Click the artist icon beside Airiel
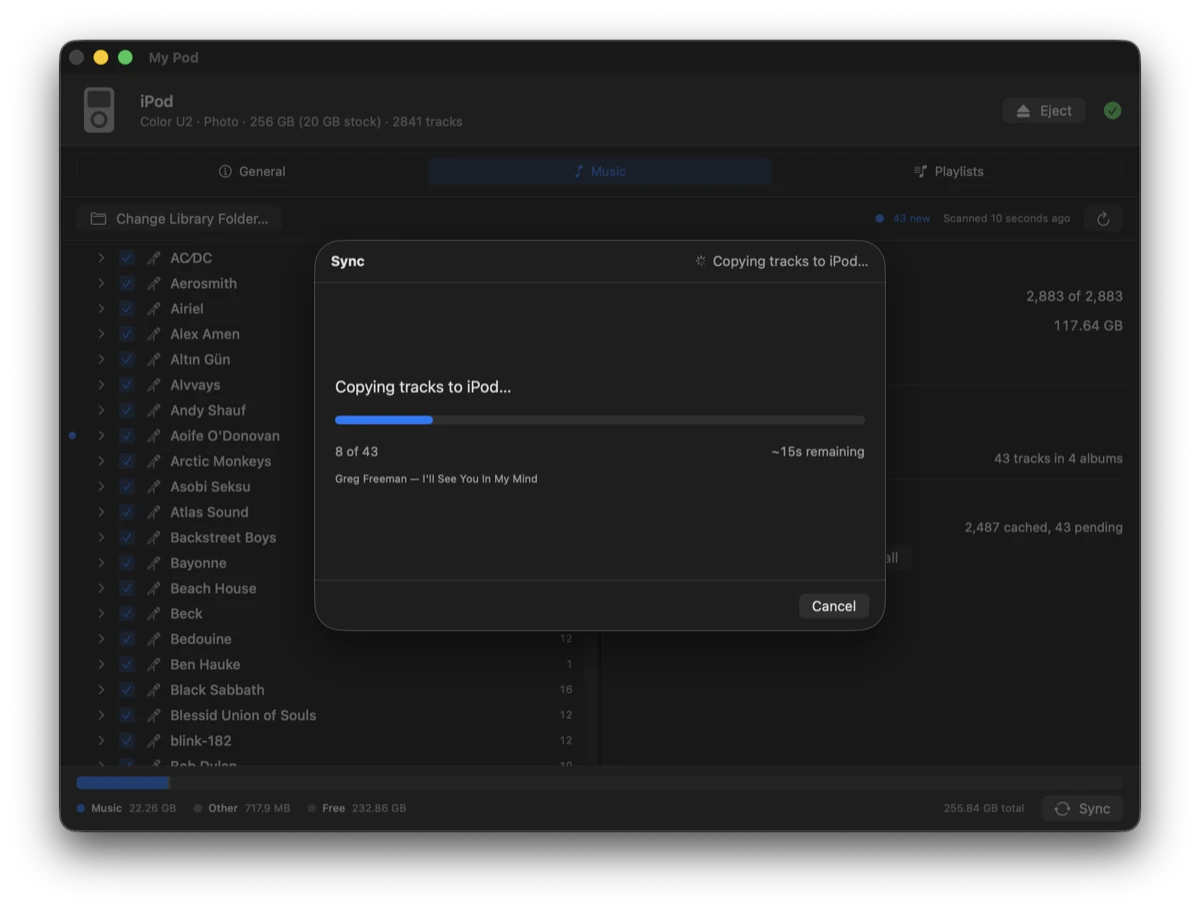The image size is (1200, 910). [153, 309]
